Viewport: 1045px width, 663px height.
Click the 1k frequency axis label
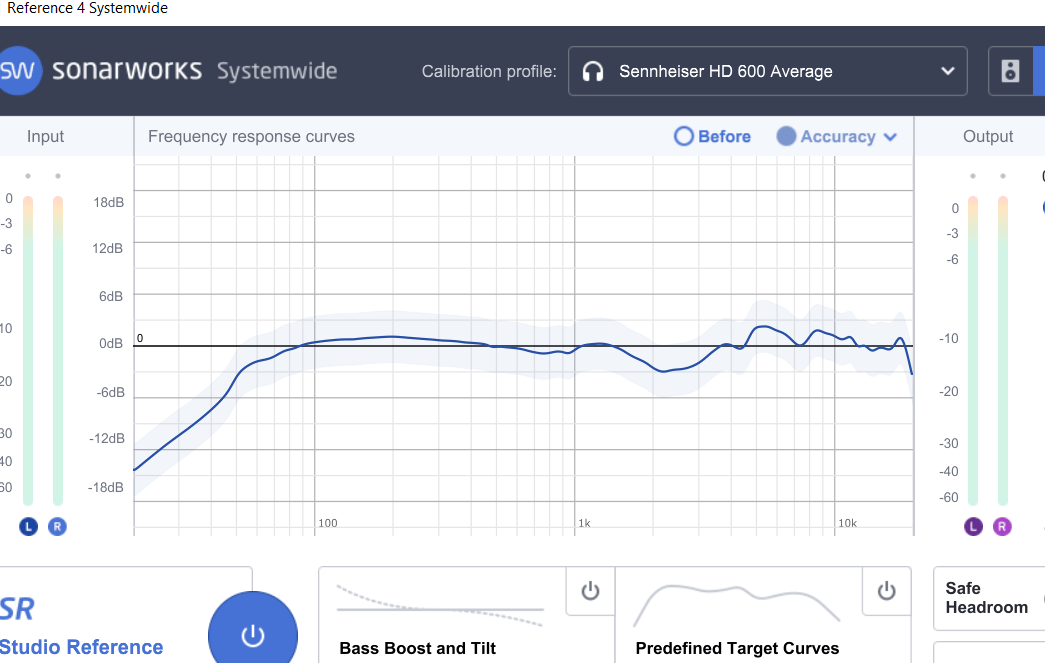tap(584, 523)
